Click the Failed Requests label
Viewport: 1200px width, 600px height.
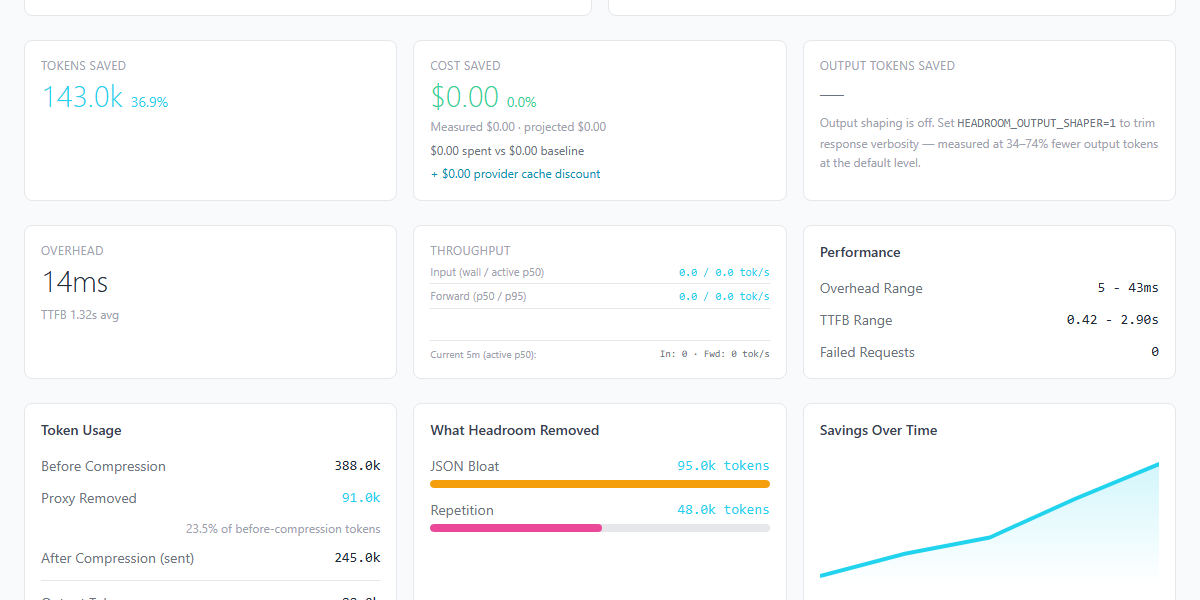pos(867,352)
